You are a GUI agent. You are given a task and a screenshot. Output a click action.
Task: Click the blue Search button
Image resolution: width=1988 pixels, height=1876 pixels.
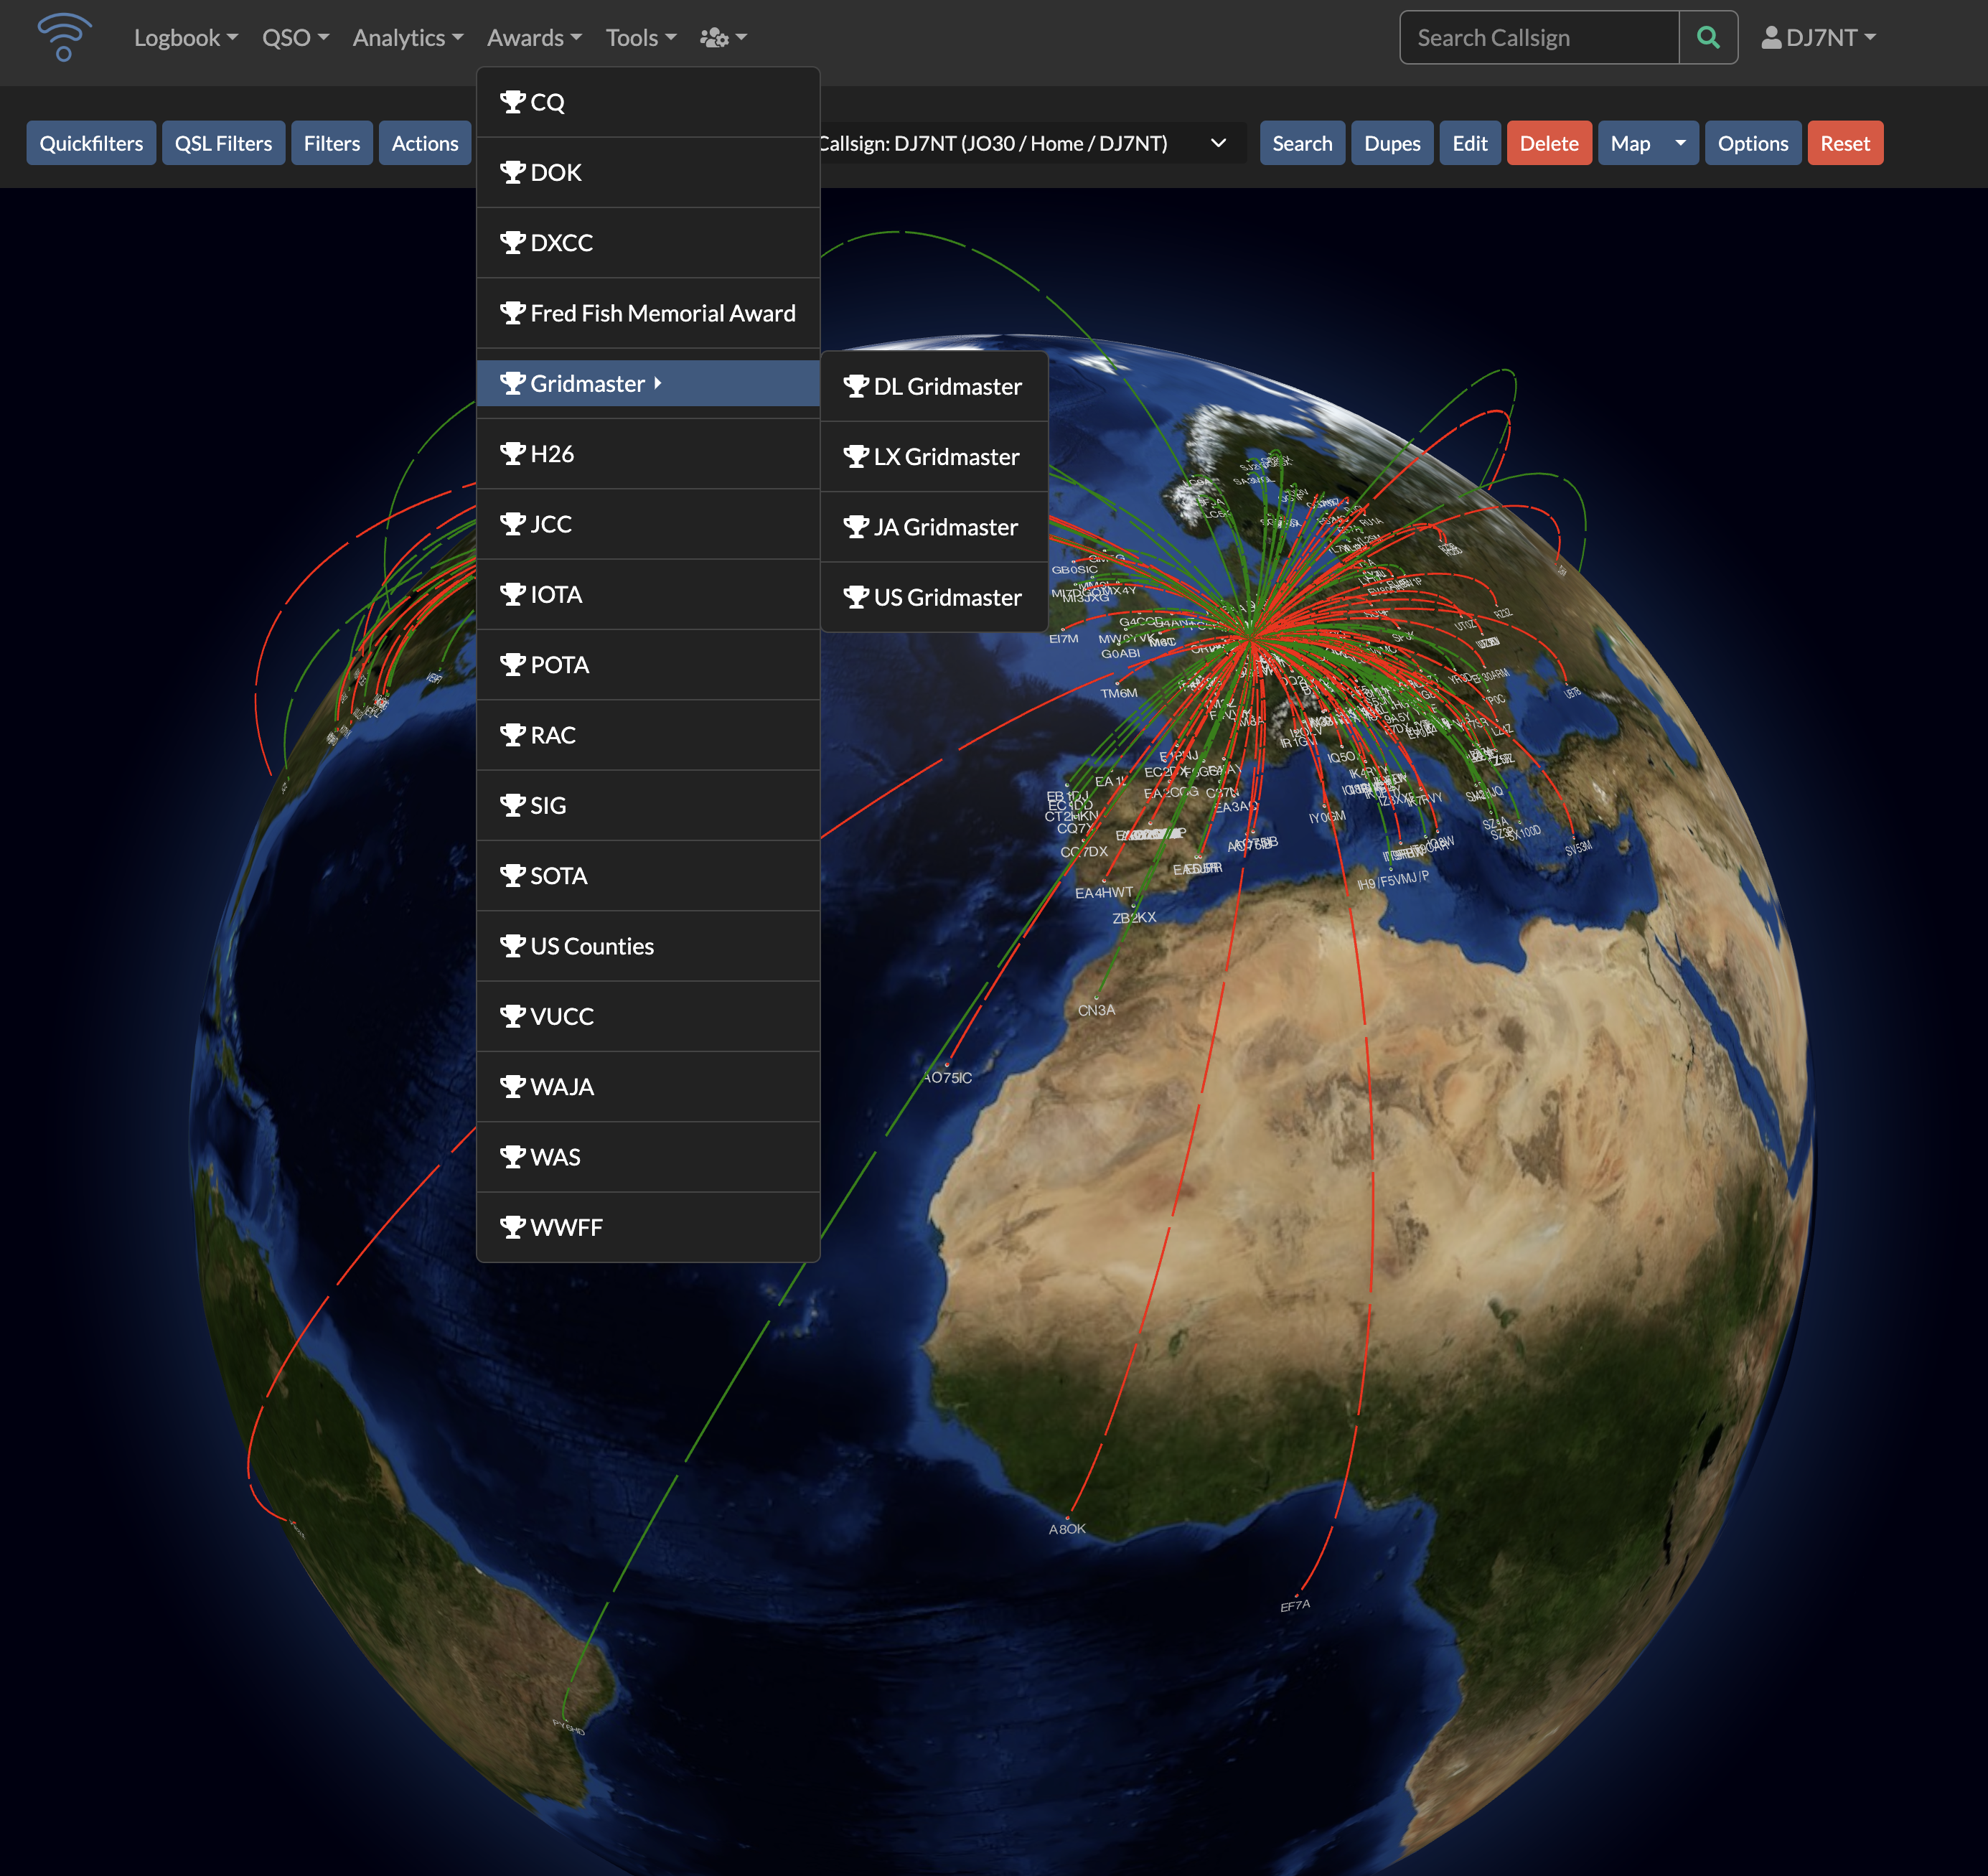[1302, 143]
